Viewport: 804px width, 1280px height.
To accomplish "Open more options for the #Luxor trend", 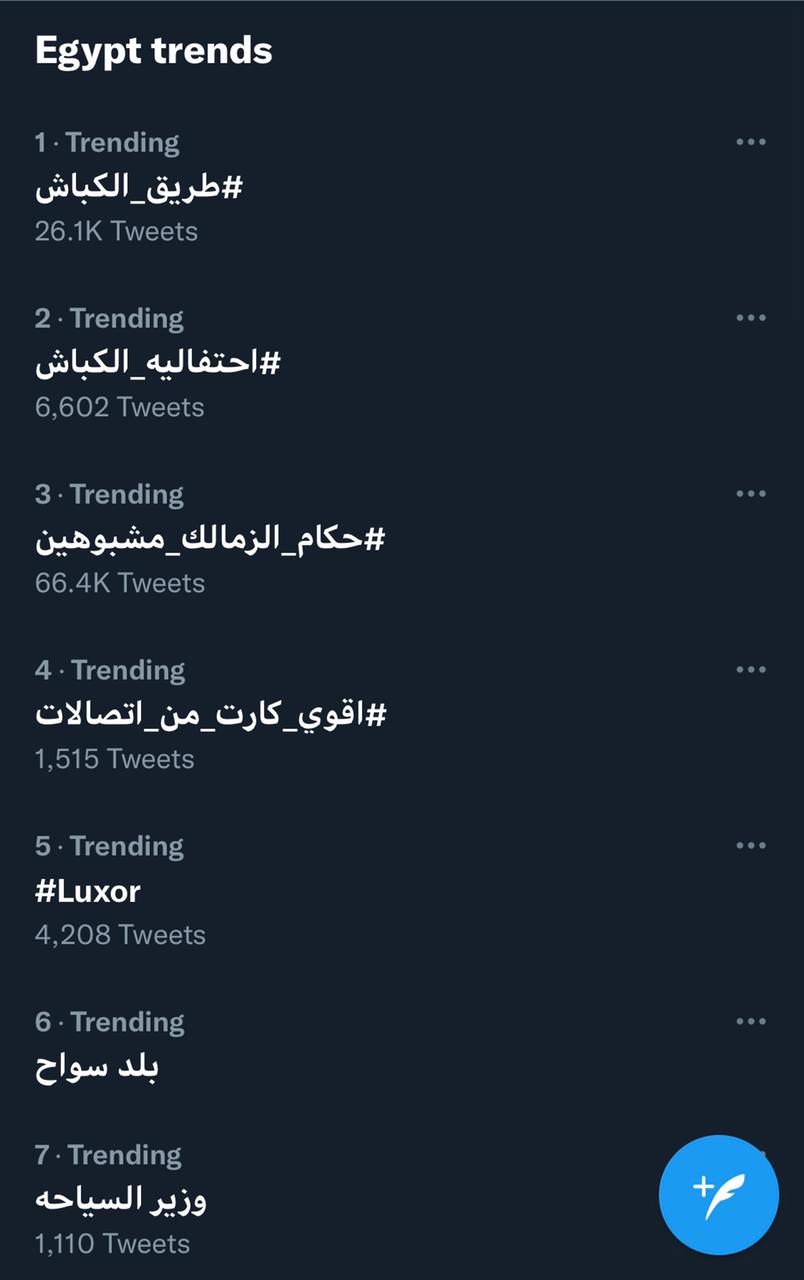I will 750,846.
